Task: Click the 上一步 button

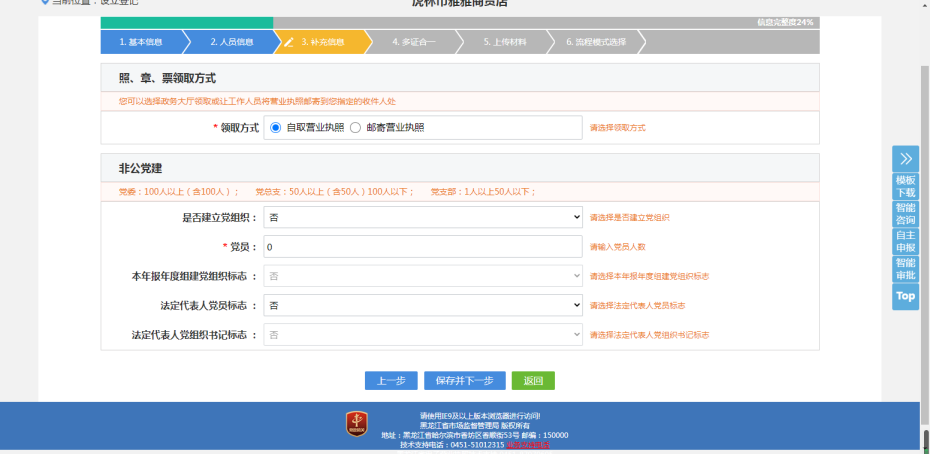Action: point(391,381)
